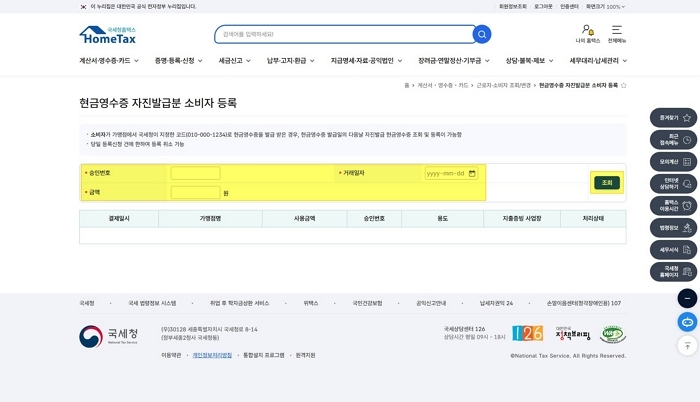Click the 126 call center logo
700x402 pixels.
point(528,333)
